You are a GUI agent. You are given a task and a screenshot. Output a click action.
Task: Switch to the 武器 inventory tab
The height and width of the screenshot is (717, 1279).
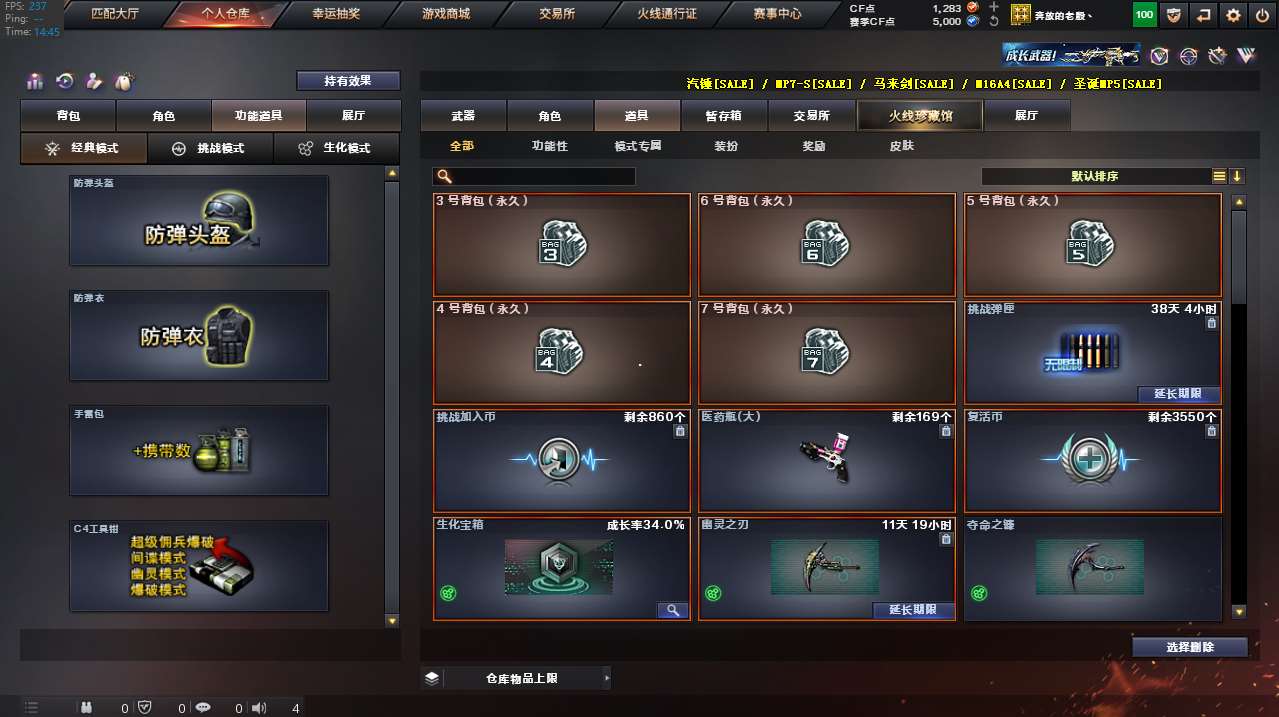click(463, 116)
